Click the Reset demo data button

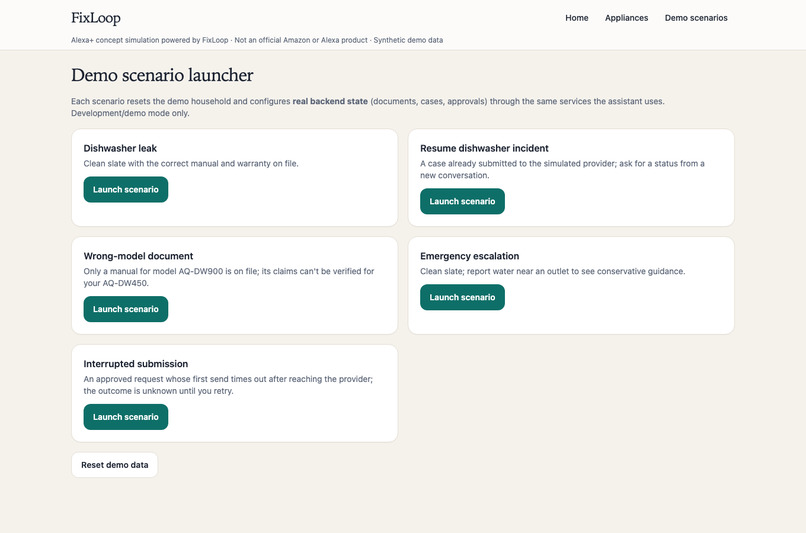[x=115, y=465]
